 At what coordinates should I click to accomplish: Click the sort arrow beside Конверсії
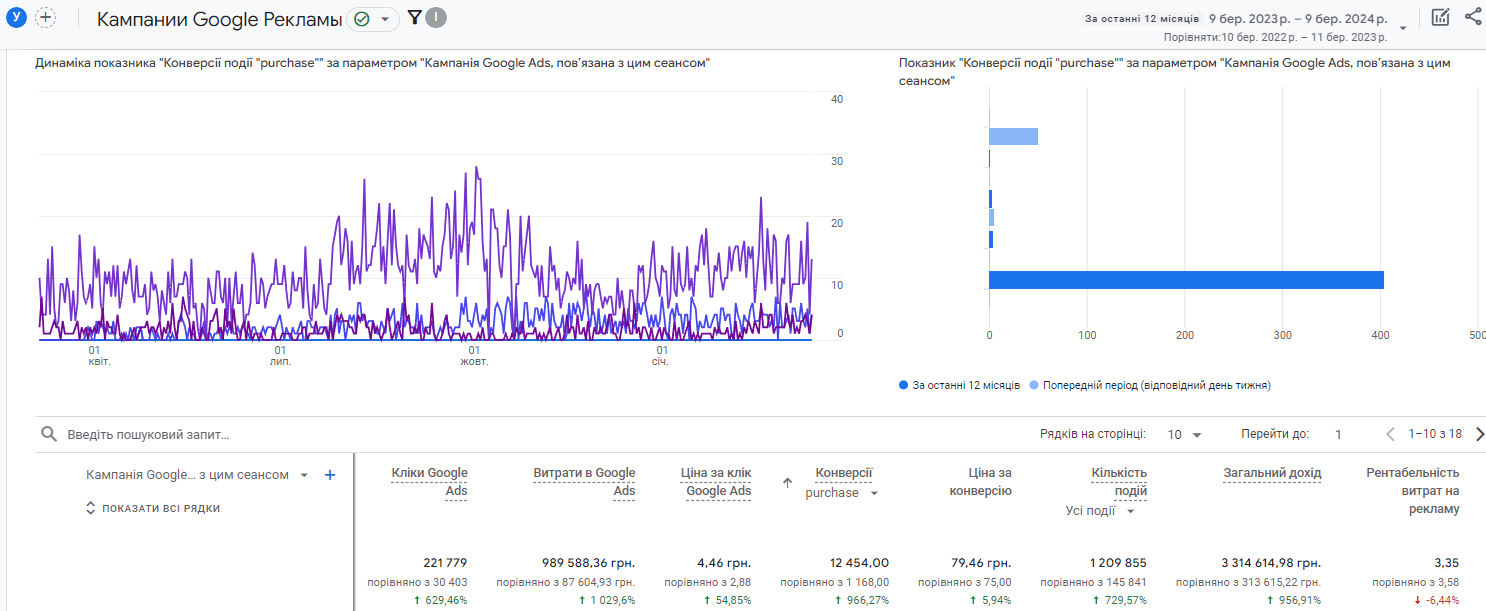(x=787, y=483)
